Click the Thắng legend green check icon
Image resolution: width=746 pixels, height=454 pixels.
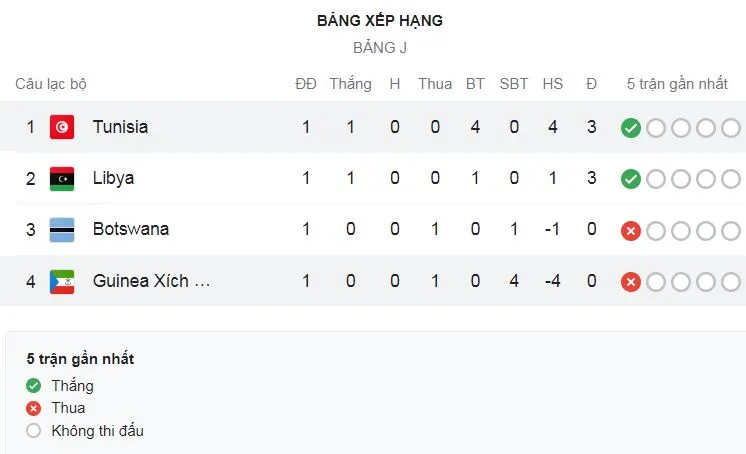point(34,386)
